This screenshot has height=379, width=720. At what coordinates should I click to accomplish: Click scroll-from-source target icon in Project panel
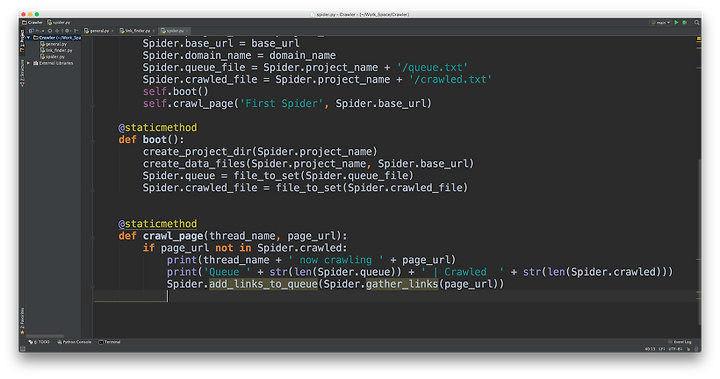50,31
